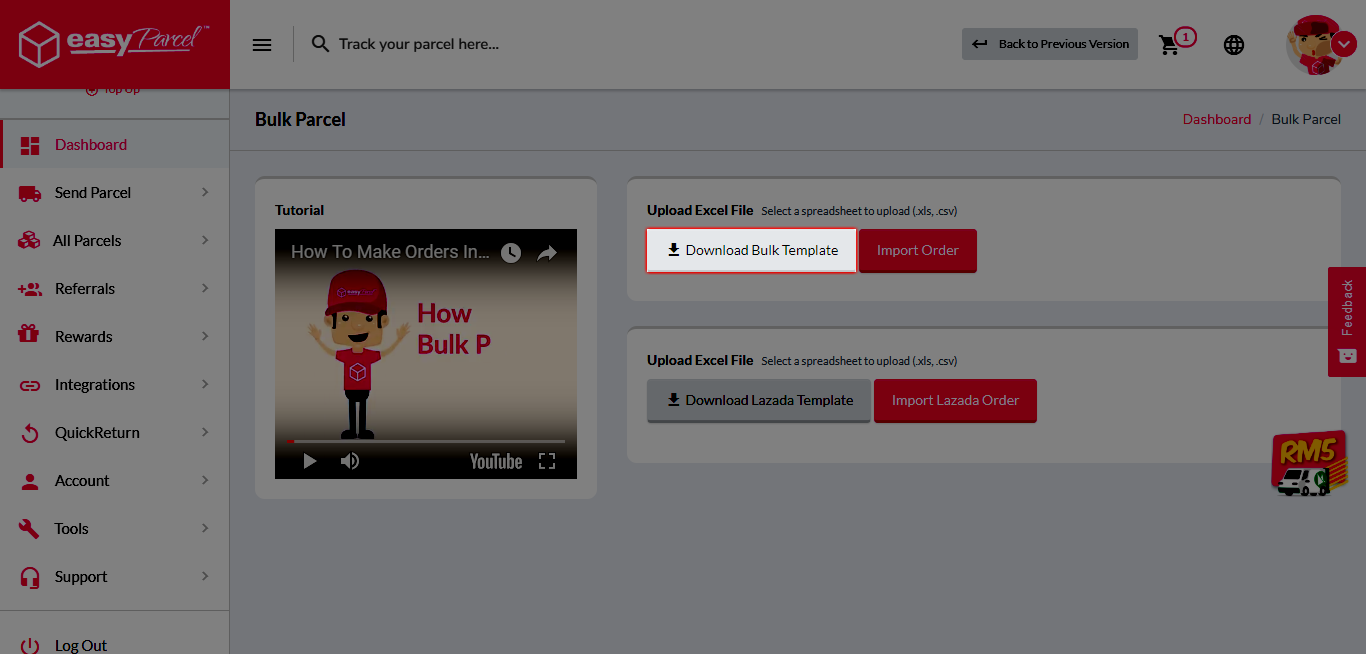Screen dimensions: 1366x654
Task: Click the Tools wrench icon
Action: coord(30,529)
